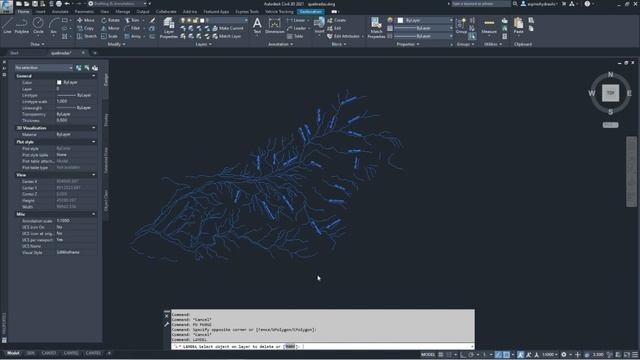Click the Stretch tool

pyautogui.click(x=87, y=36)
